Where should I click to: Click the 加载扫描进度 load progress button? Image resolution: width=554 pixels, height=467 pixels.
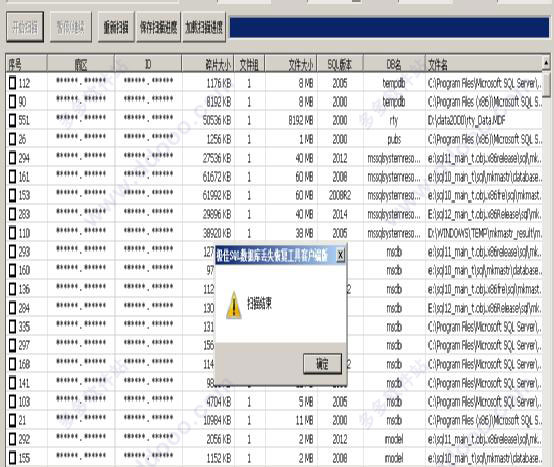[204, 27]
